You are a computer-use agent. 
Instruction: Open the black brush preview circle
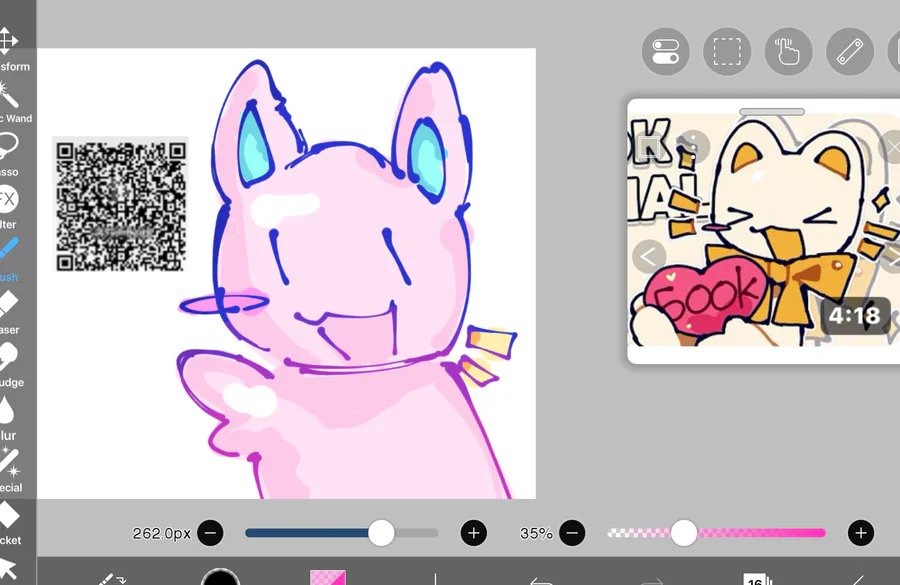coord(220,576)
